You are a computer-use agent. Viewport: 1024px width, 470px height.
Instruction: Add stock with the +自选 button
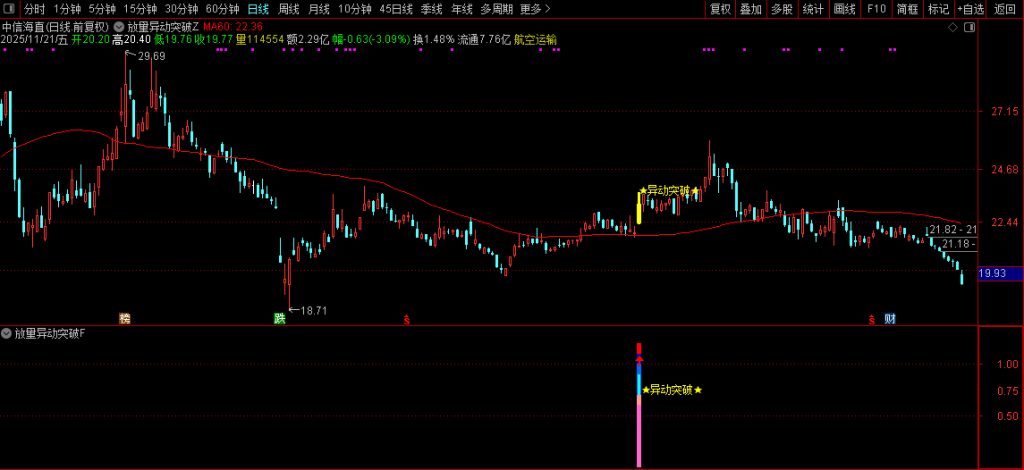(969, 9)
